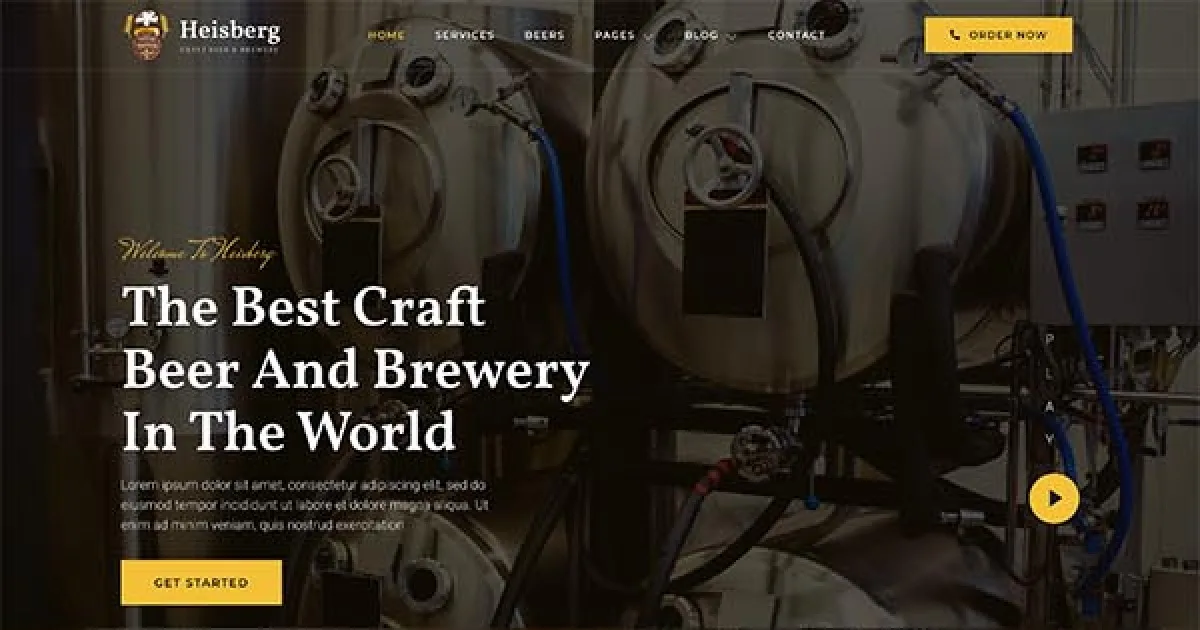Open the Blog menu item
Screen dimensions: 1200x630
click(x=701, y=35)
